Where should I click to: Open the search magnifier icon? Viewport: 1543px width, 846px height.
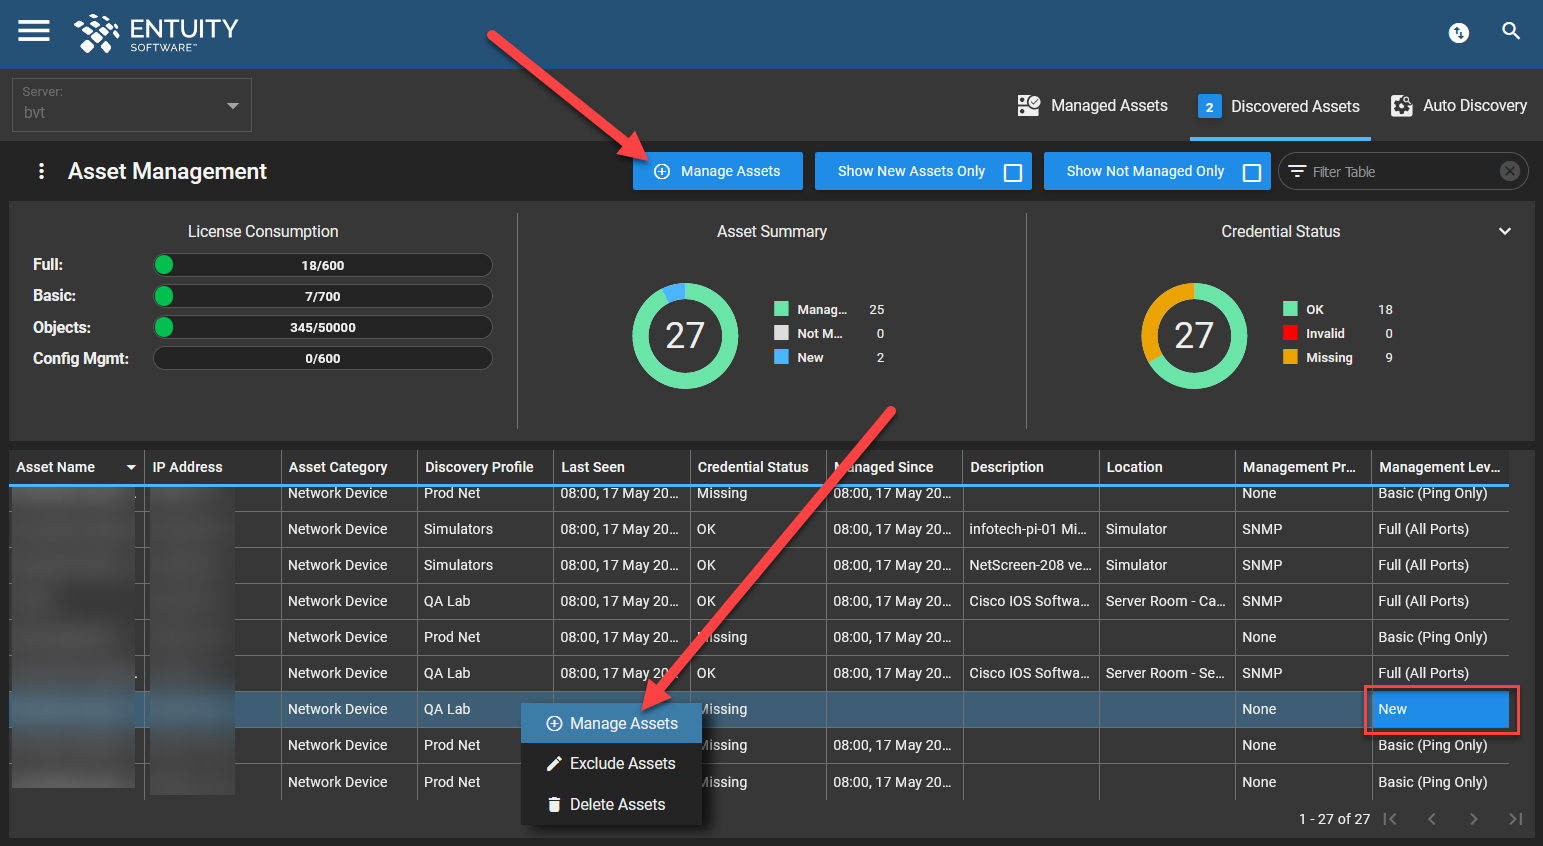coord(1511,32)
